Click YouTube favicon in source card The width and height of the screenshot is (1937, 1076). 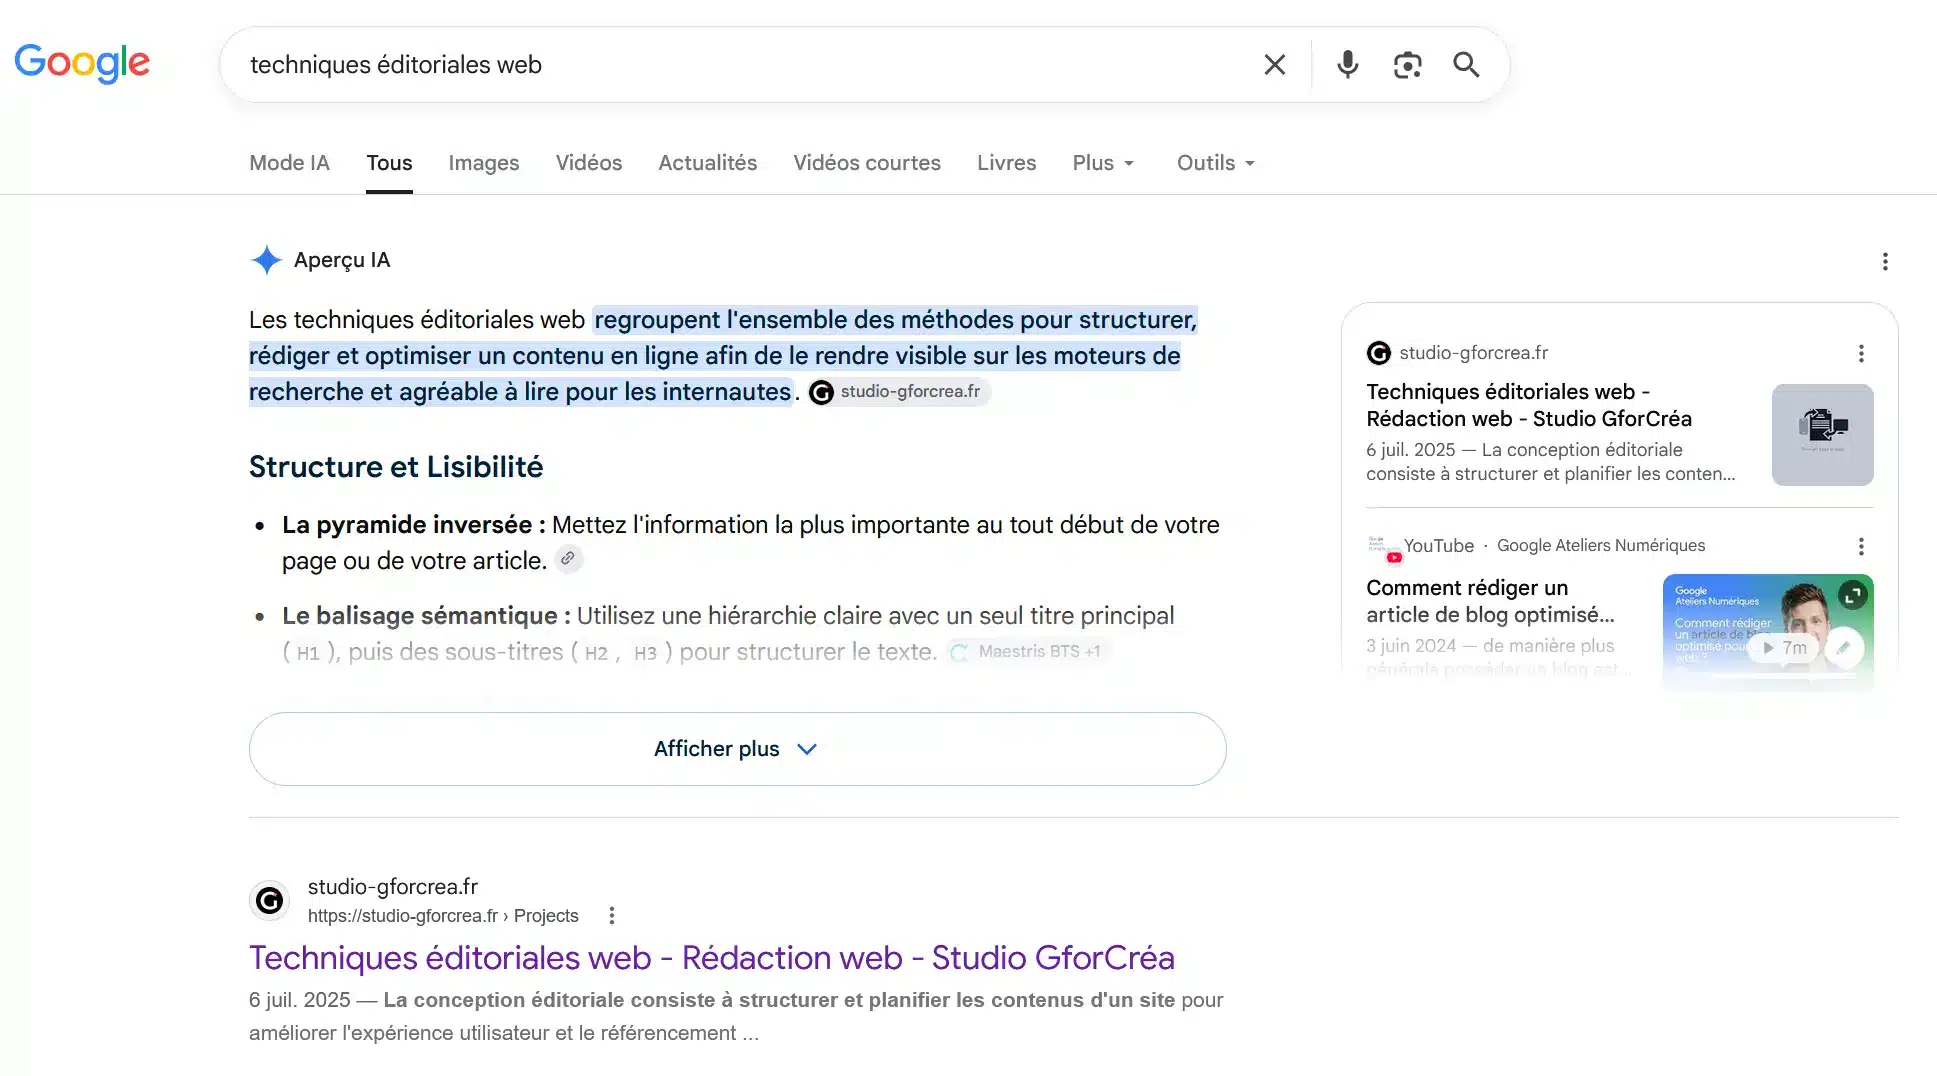click(1383, 548)
